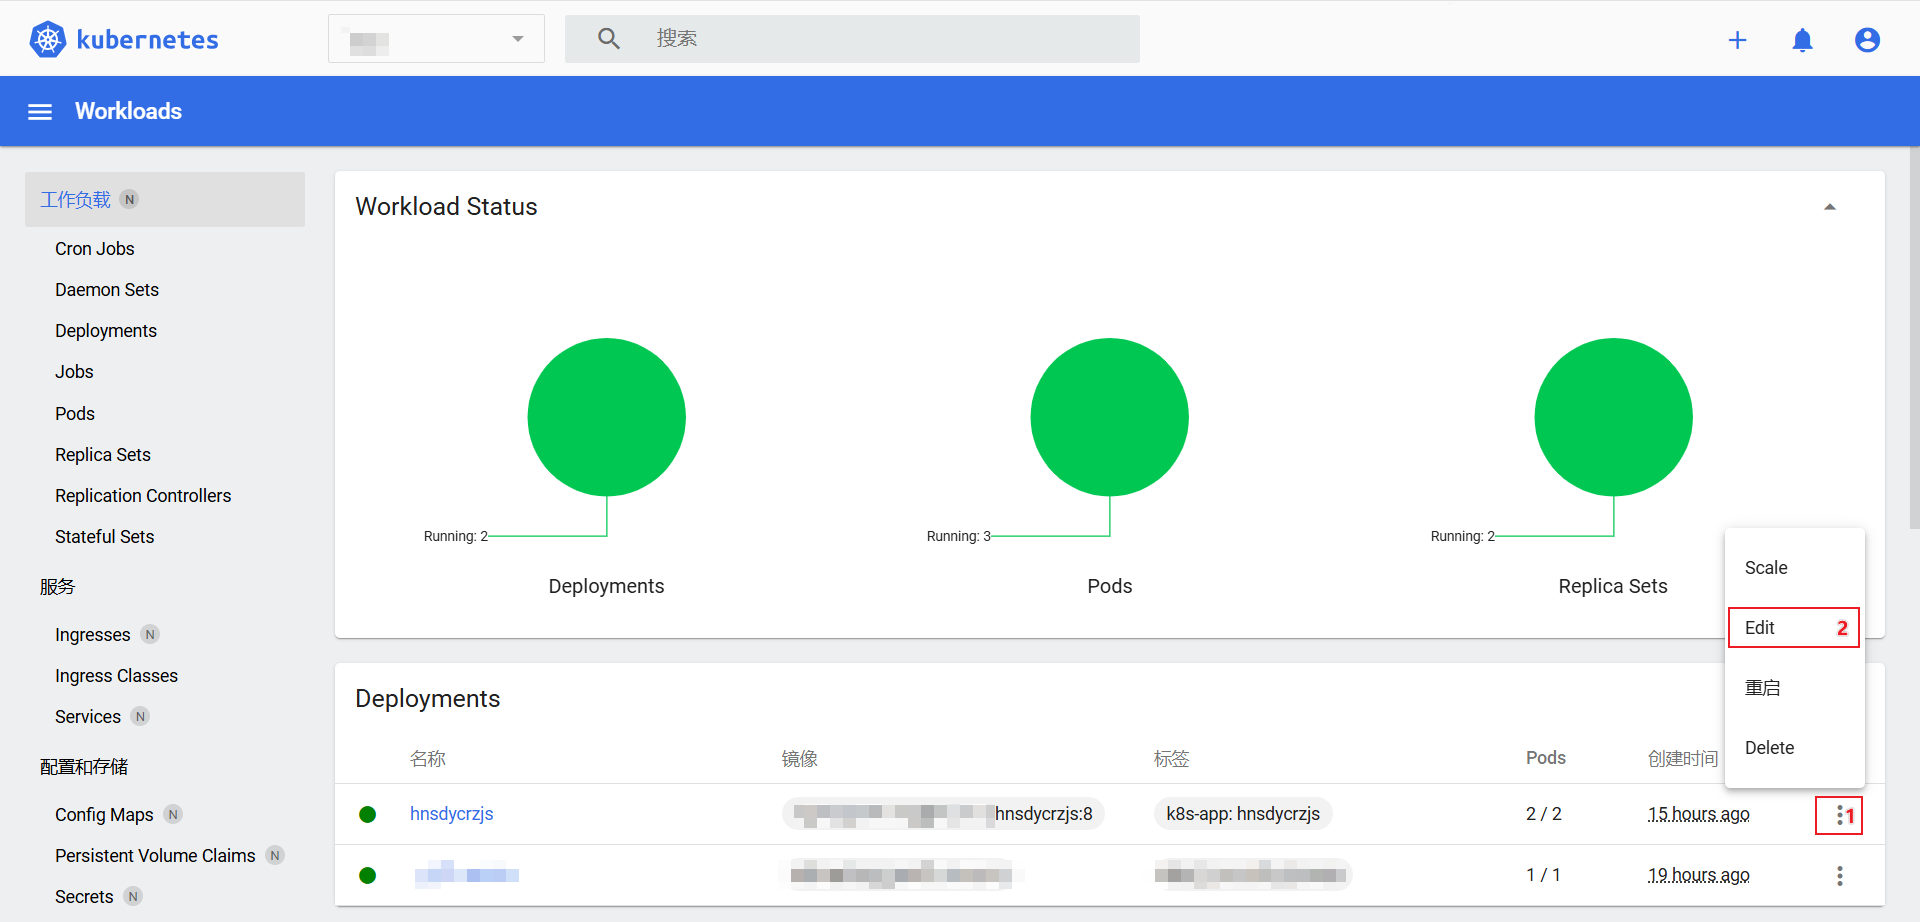
Task: Open Services in sidebar
Action: point(88,717)
